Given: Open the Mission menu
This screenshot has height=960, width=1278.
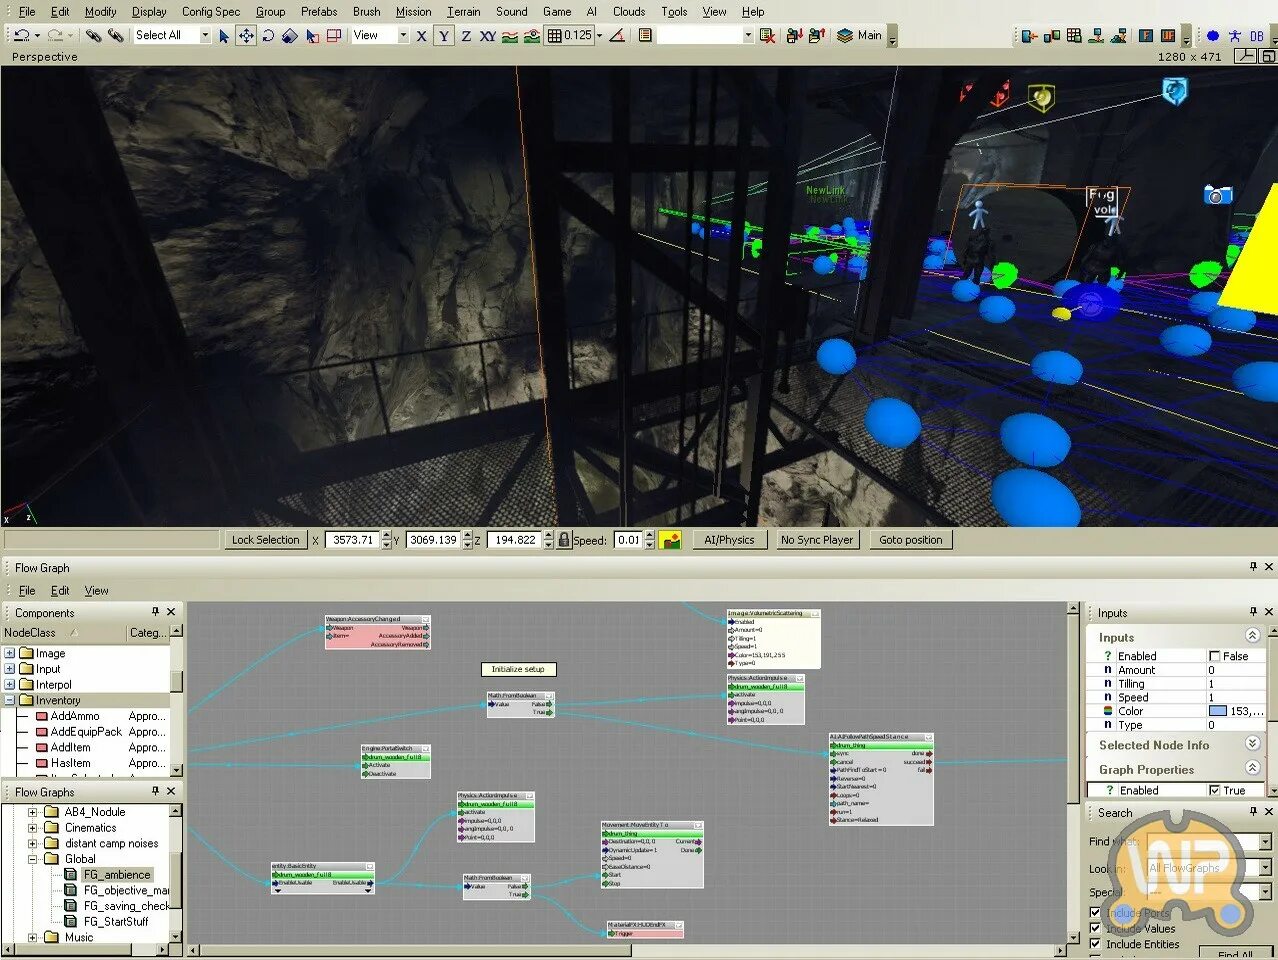Looking at the screenshot, I should click(x=413, y=11).
